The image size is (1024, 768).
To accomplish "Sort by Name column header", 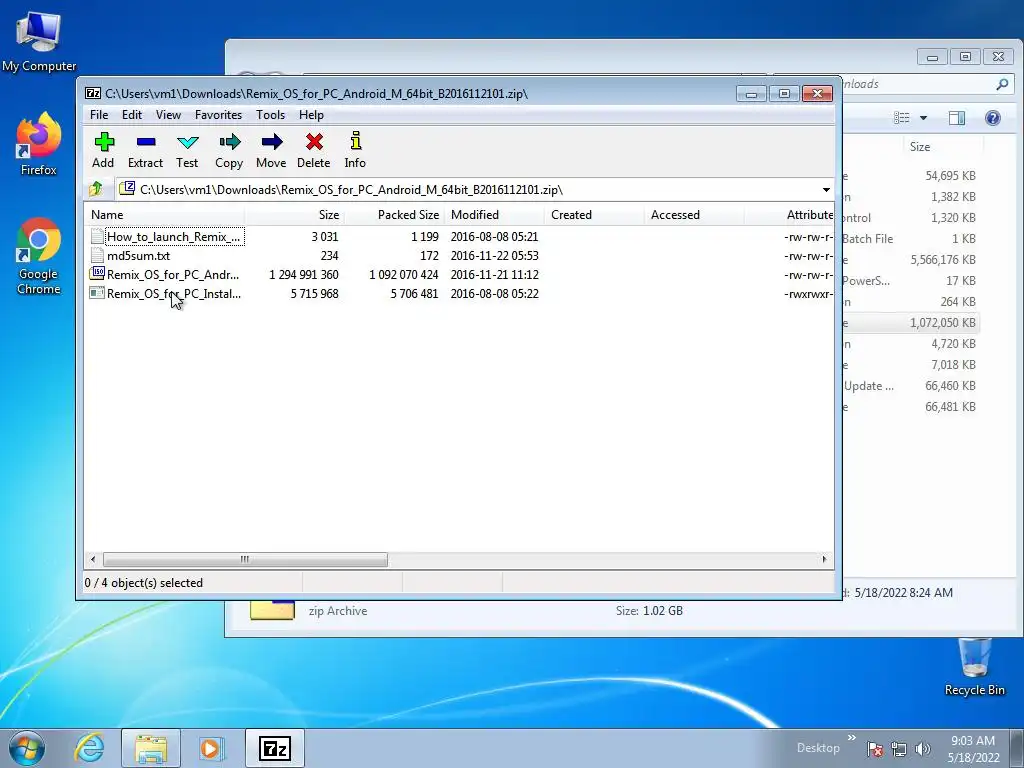I will 165,214.
